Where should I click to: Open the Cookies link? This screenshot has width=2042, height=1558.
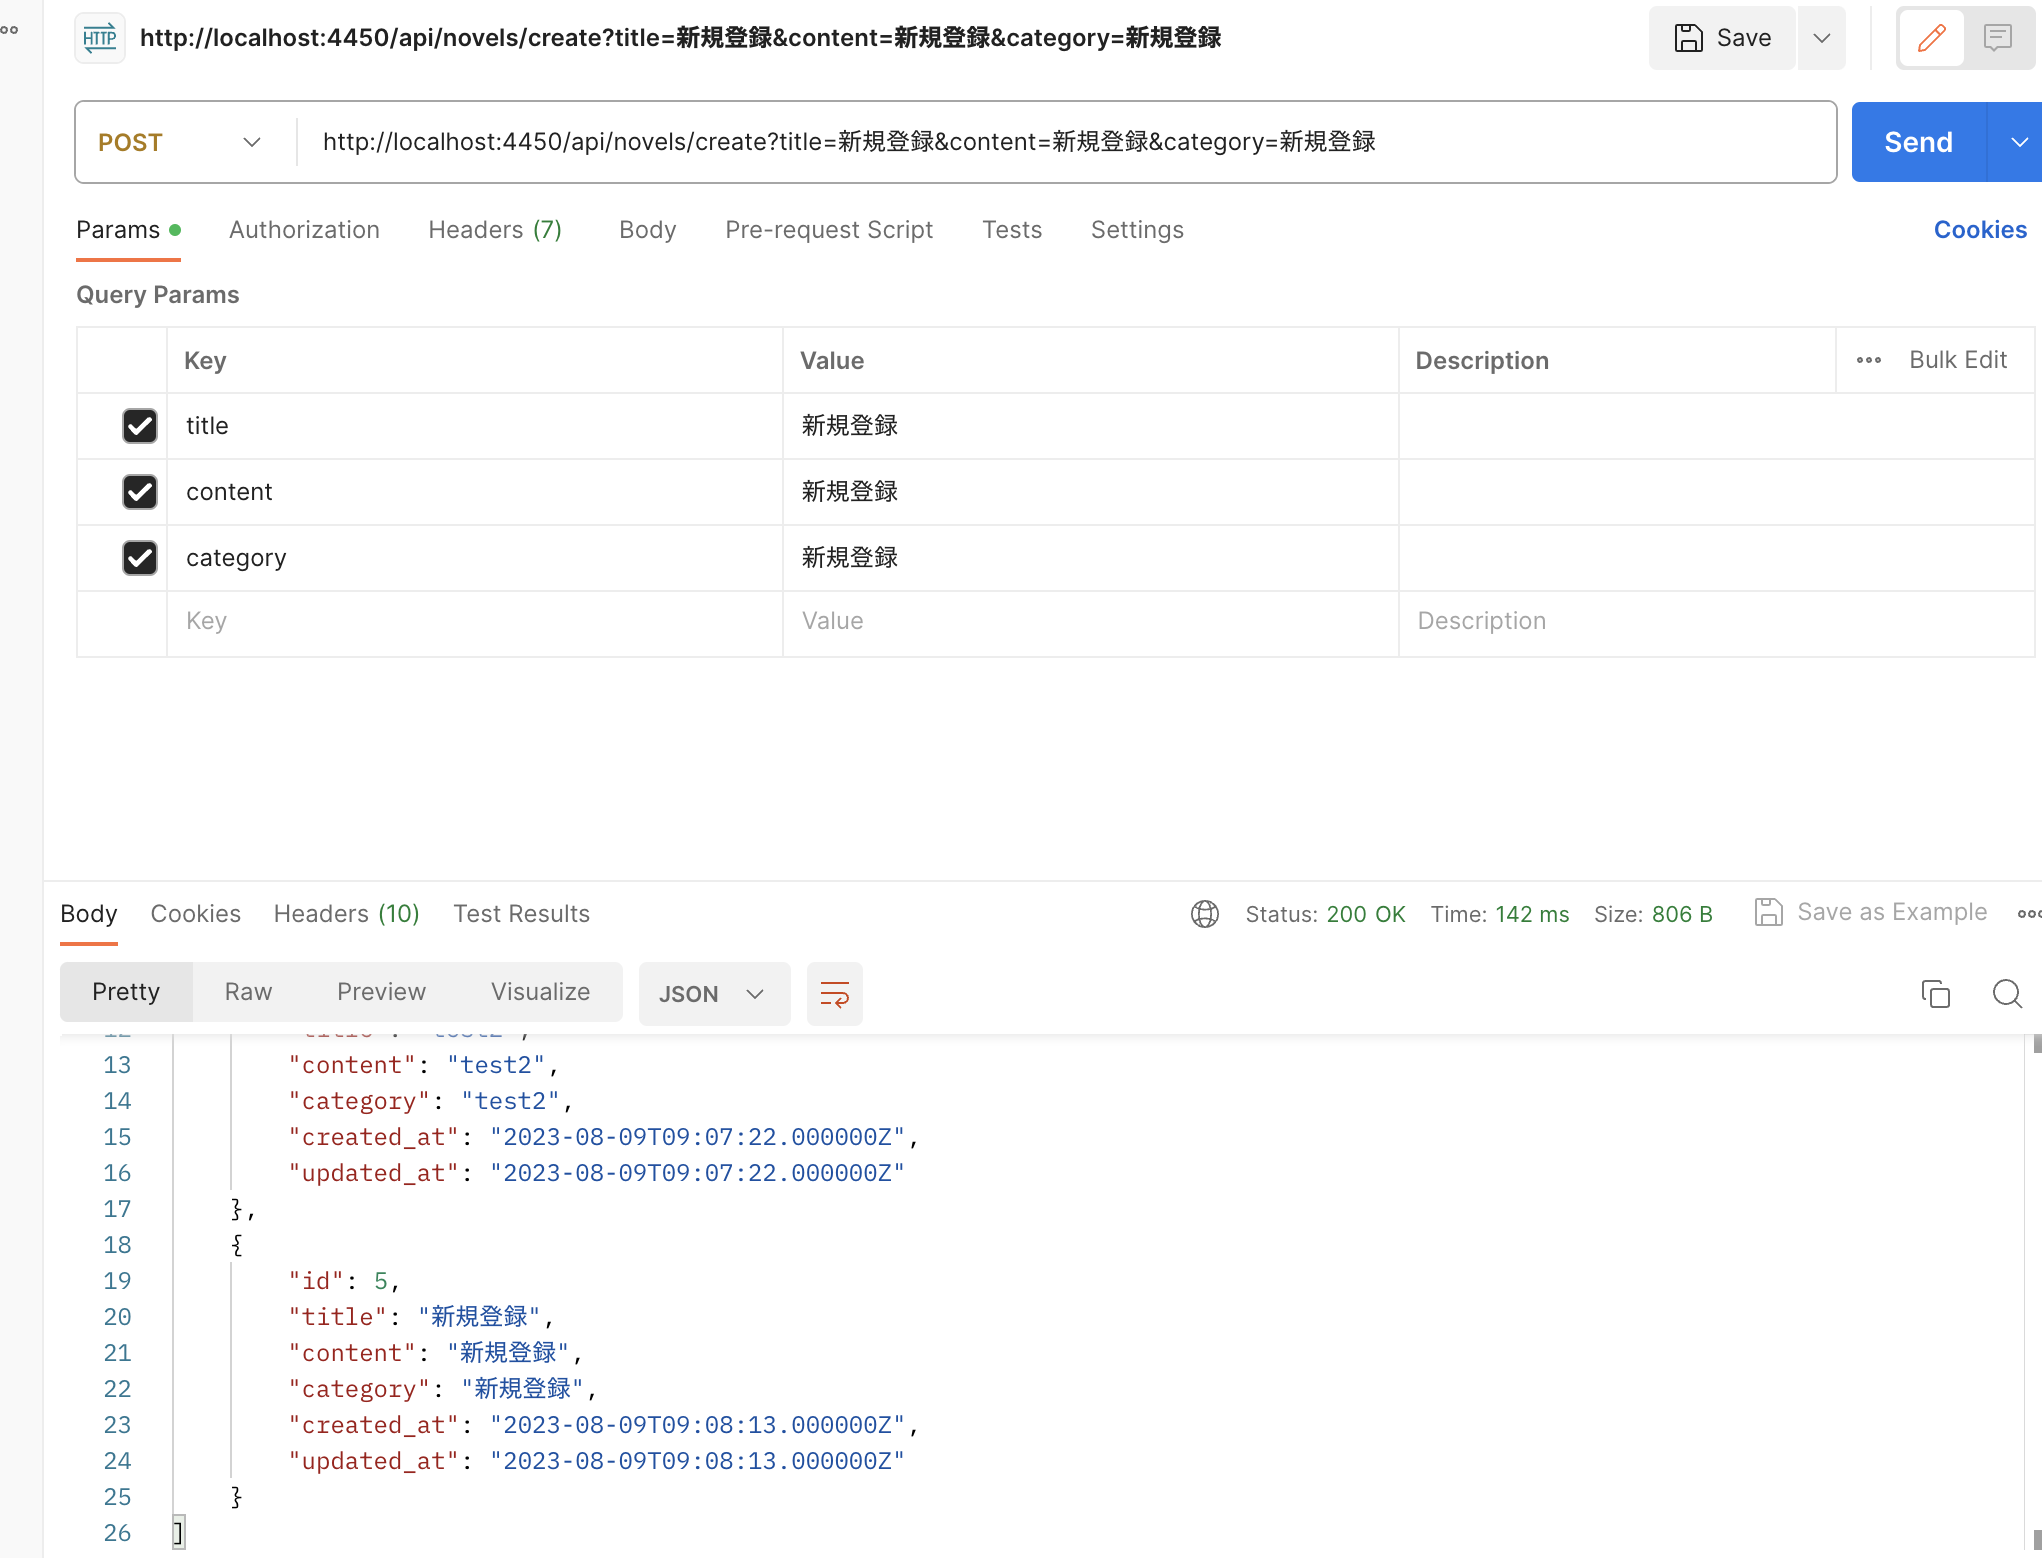click(x=1980, y=230)
